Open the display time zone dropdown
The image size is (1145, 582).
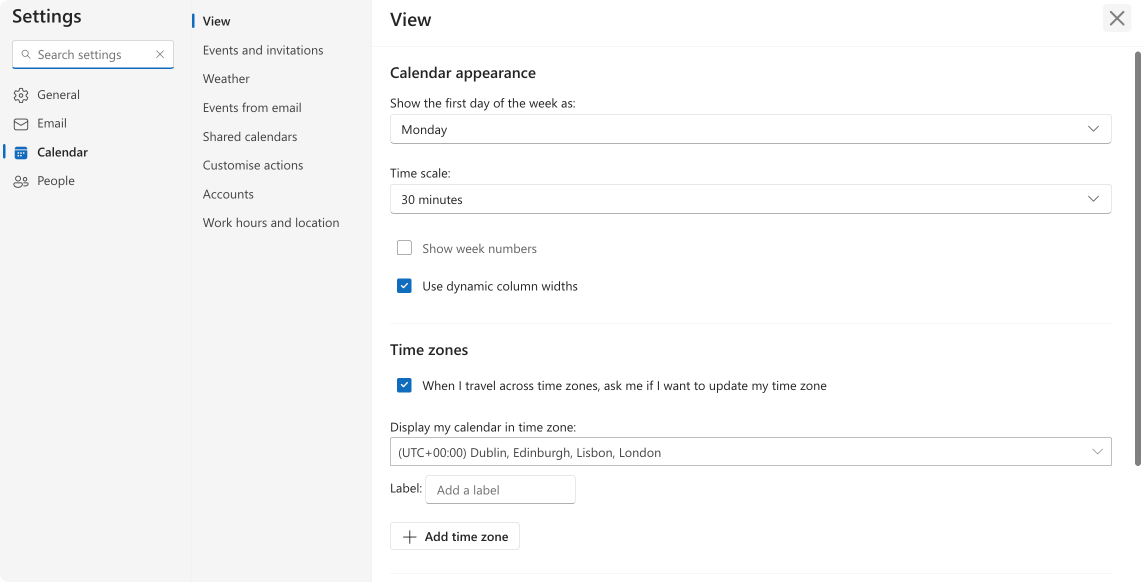pos(751,452)
